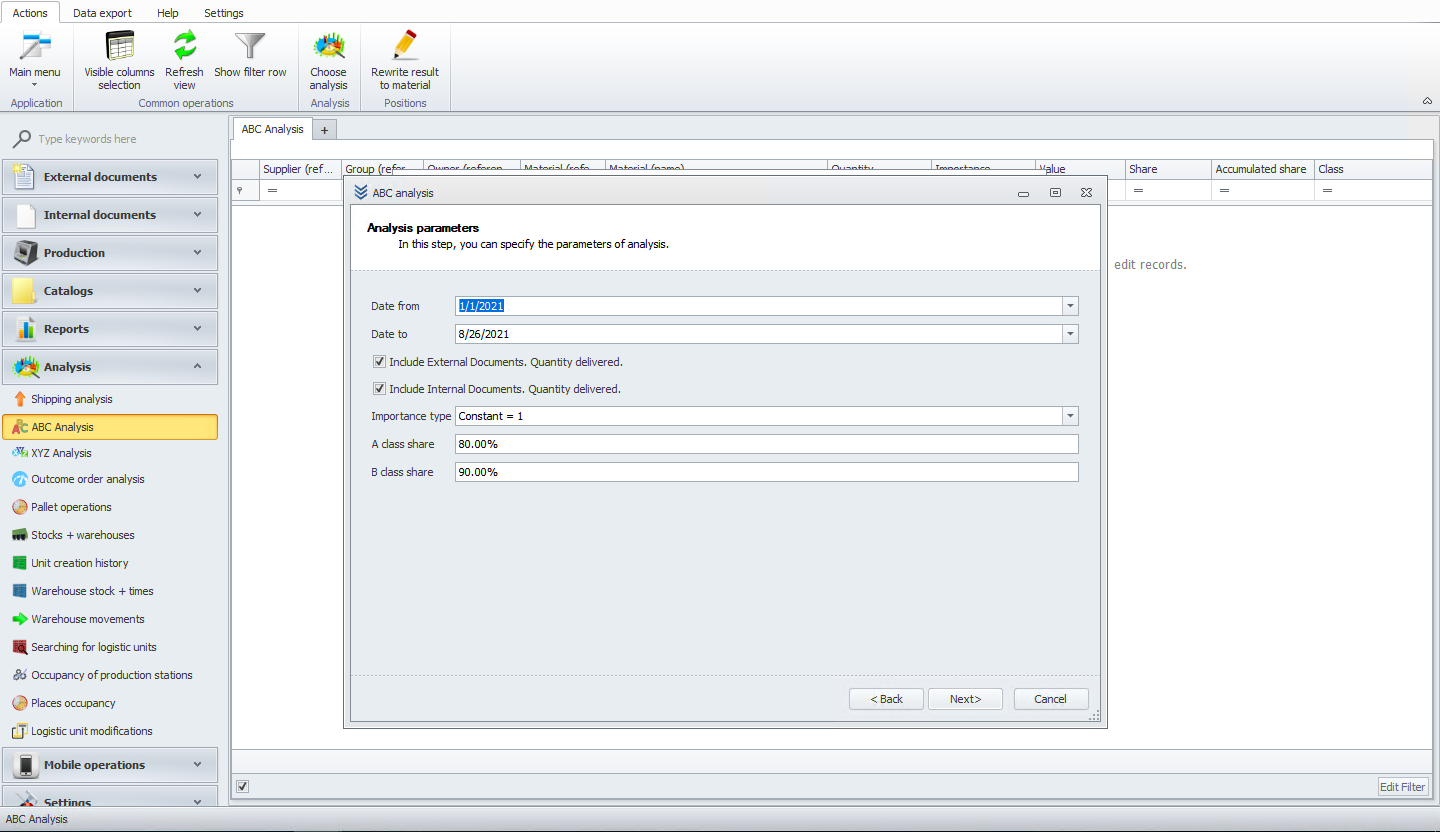Open the Date to dropdown calendar

(x=1070, y=334)
